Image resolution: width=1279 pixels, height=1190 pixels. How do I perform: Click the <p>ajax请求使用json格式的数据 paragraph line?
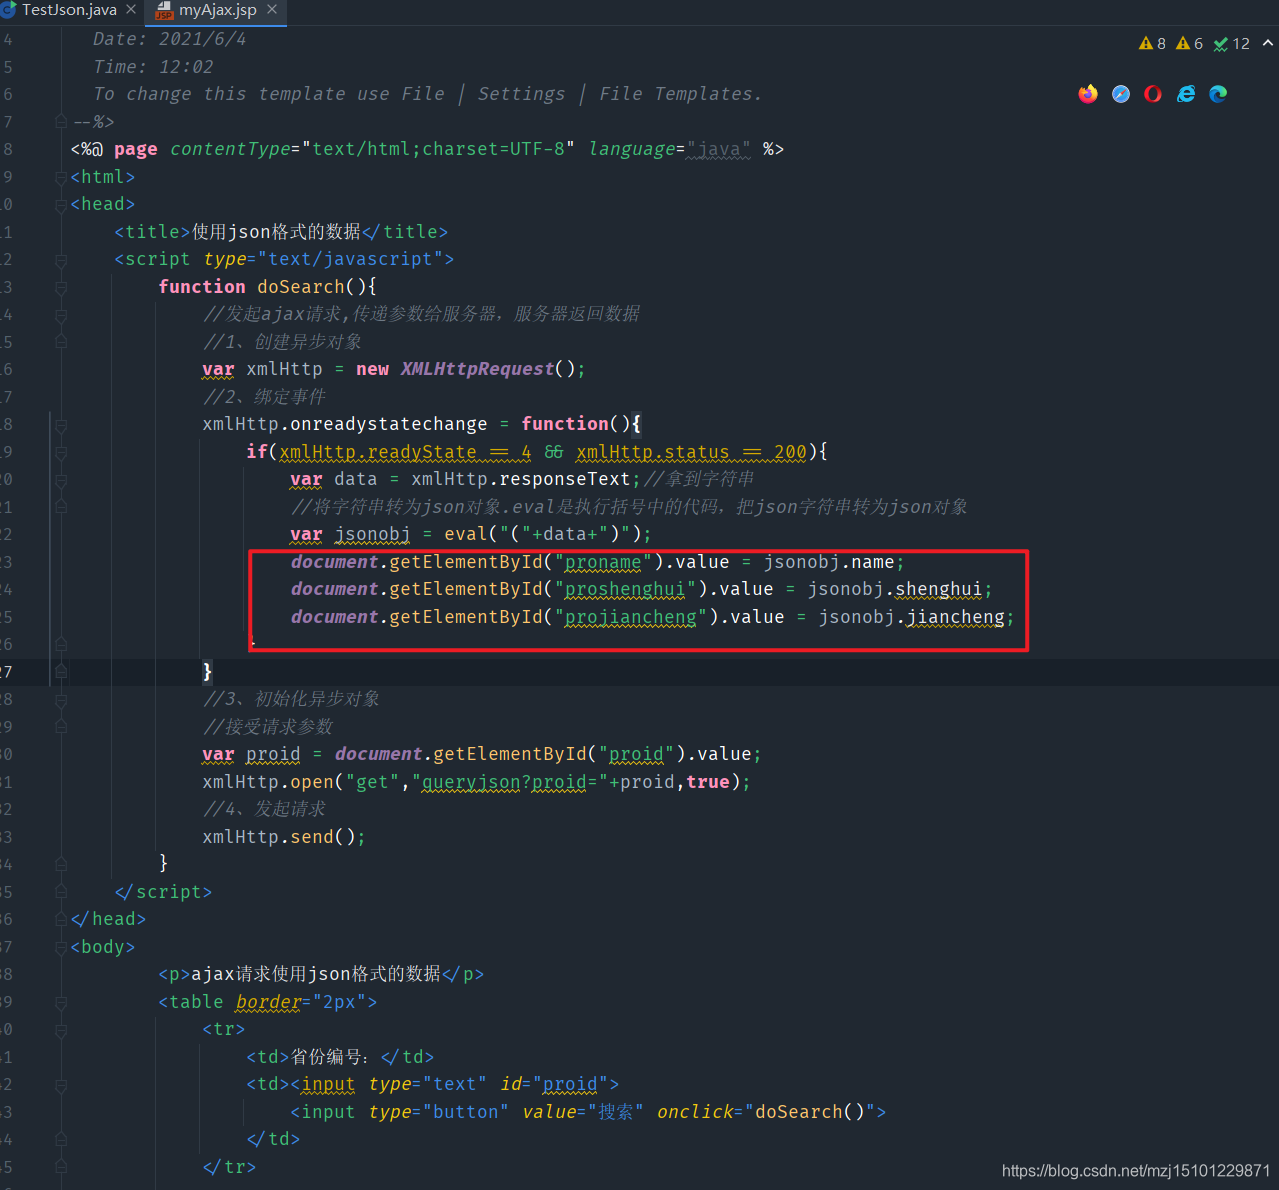coord(320,974)
